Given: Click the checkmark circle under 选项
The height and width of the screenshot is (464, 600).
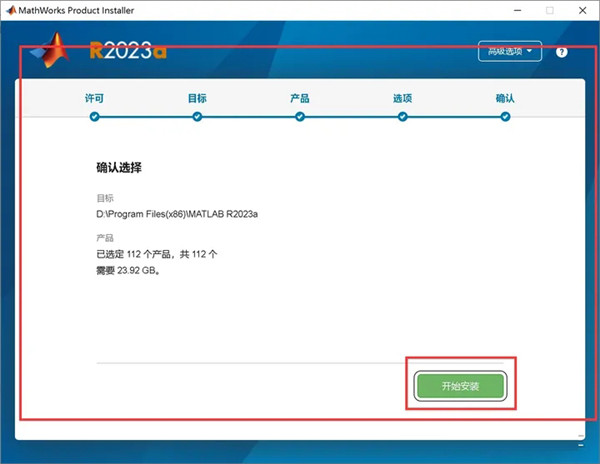Looking at the screenshot, I should pos(403,117).
